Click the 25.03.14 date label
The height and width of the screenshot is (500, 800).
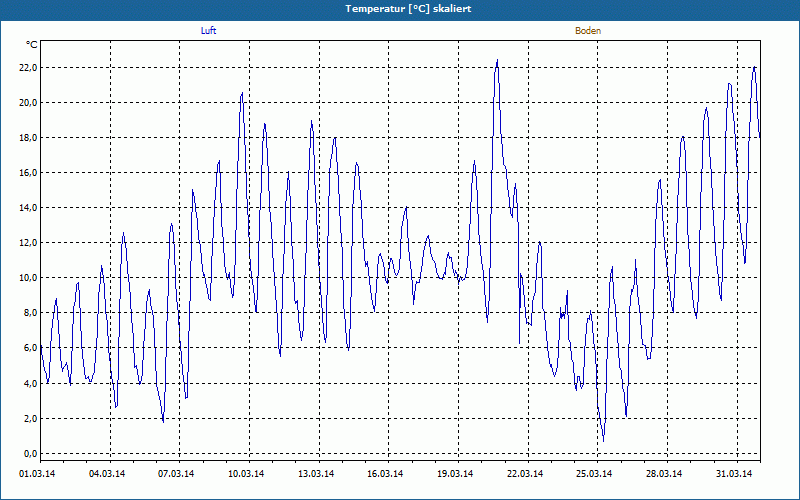(594, 474)
